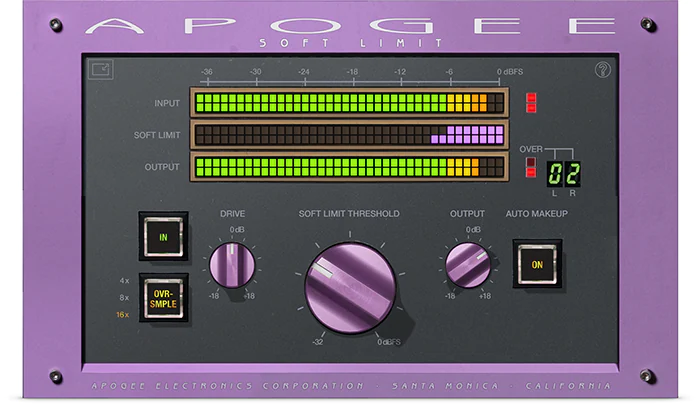Reset the left channel over counter display
The image size is (700, 404).
555,174
